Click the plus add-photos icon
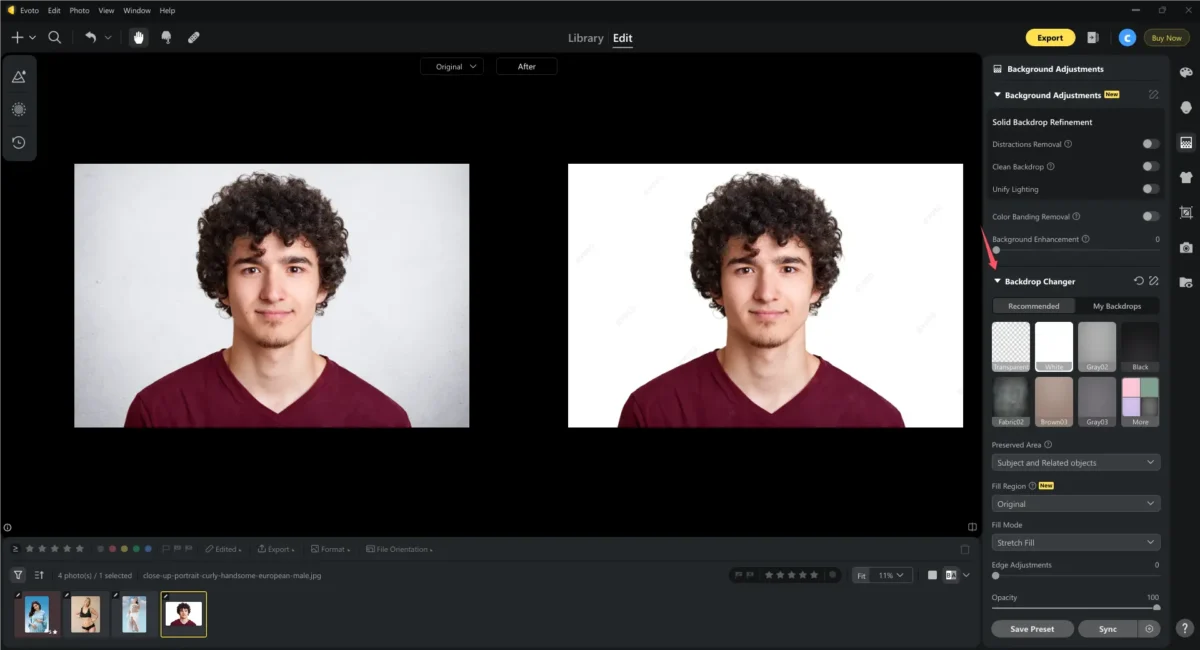The image size is (1200, 650). point(17,37)
